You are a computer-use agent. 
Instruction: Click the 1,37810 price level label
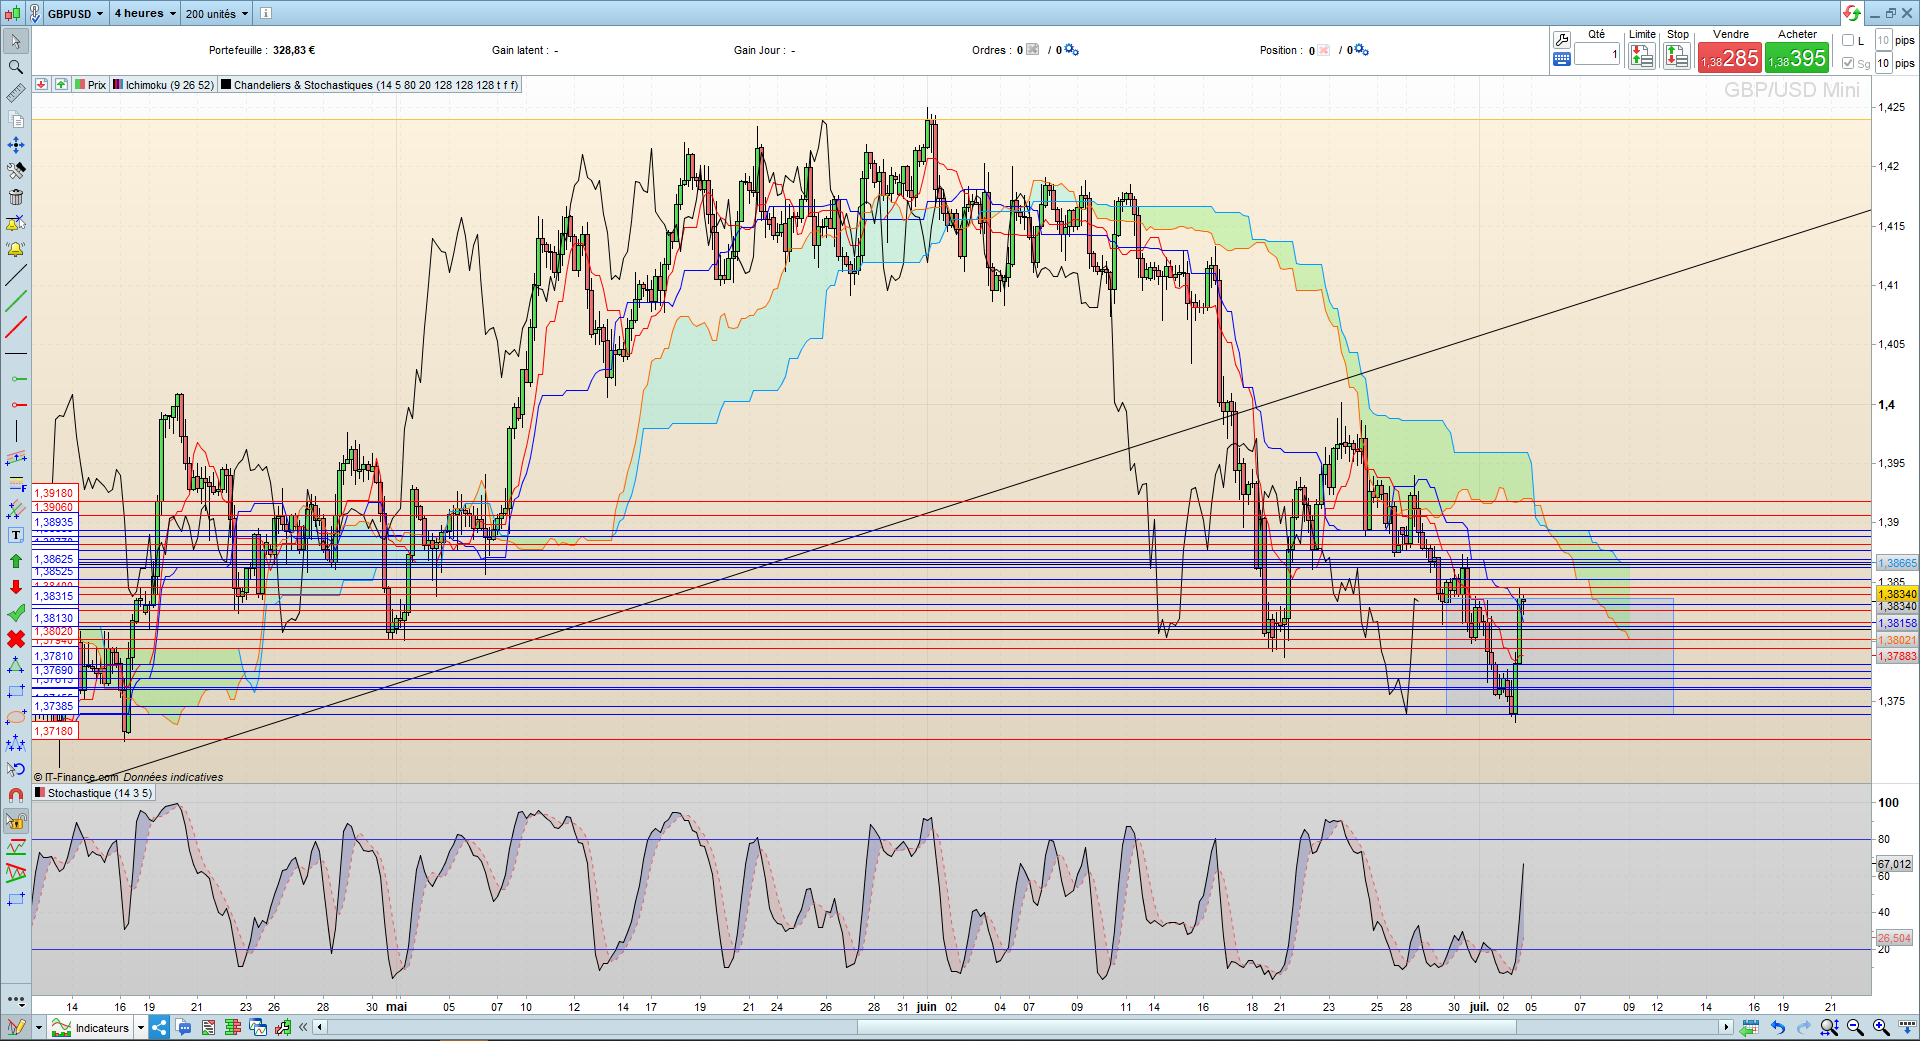(54, 656)
